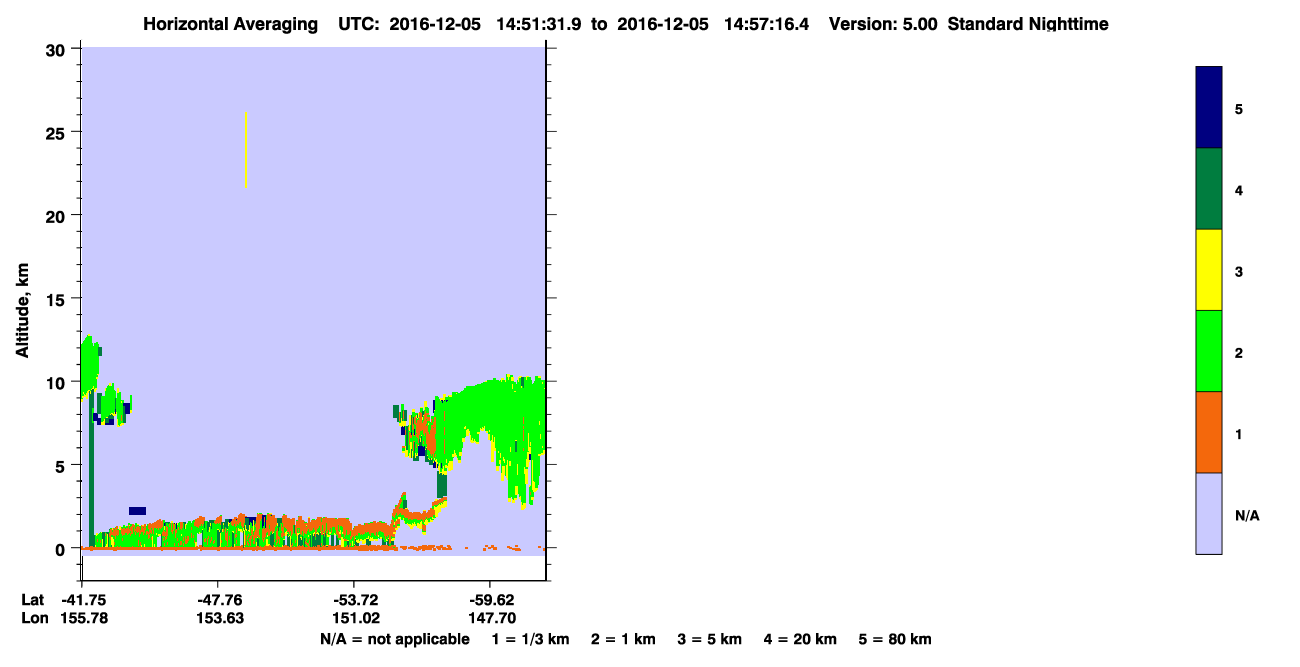1300x667 pixels.
Task: Click the legend text '2 = 1 km'
Action: coord(623,639)
